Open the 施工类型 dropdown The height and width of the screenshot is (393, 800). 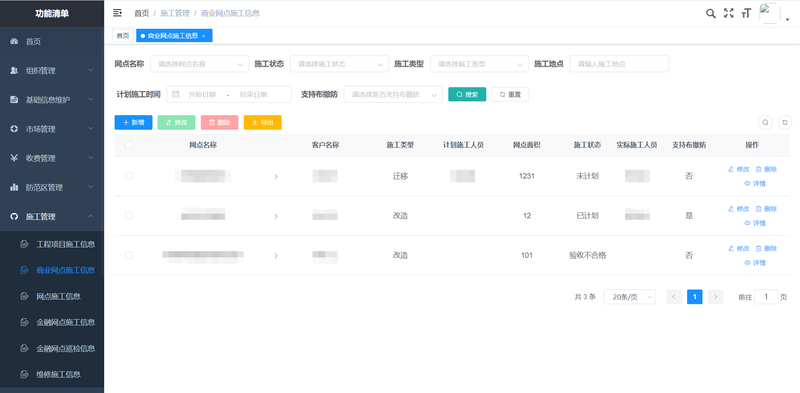479,64
